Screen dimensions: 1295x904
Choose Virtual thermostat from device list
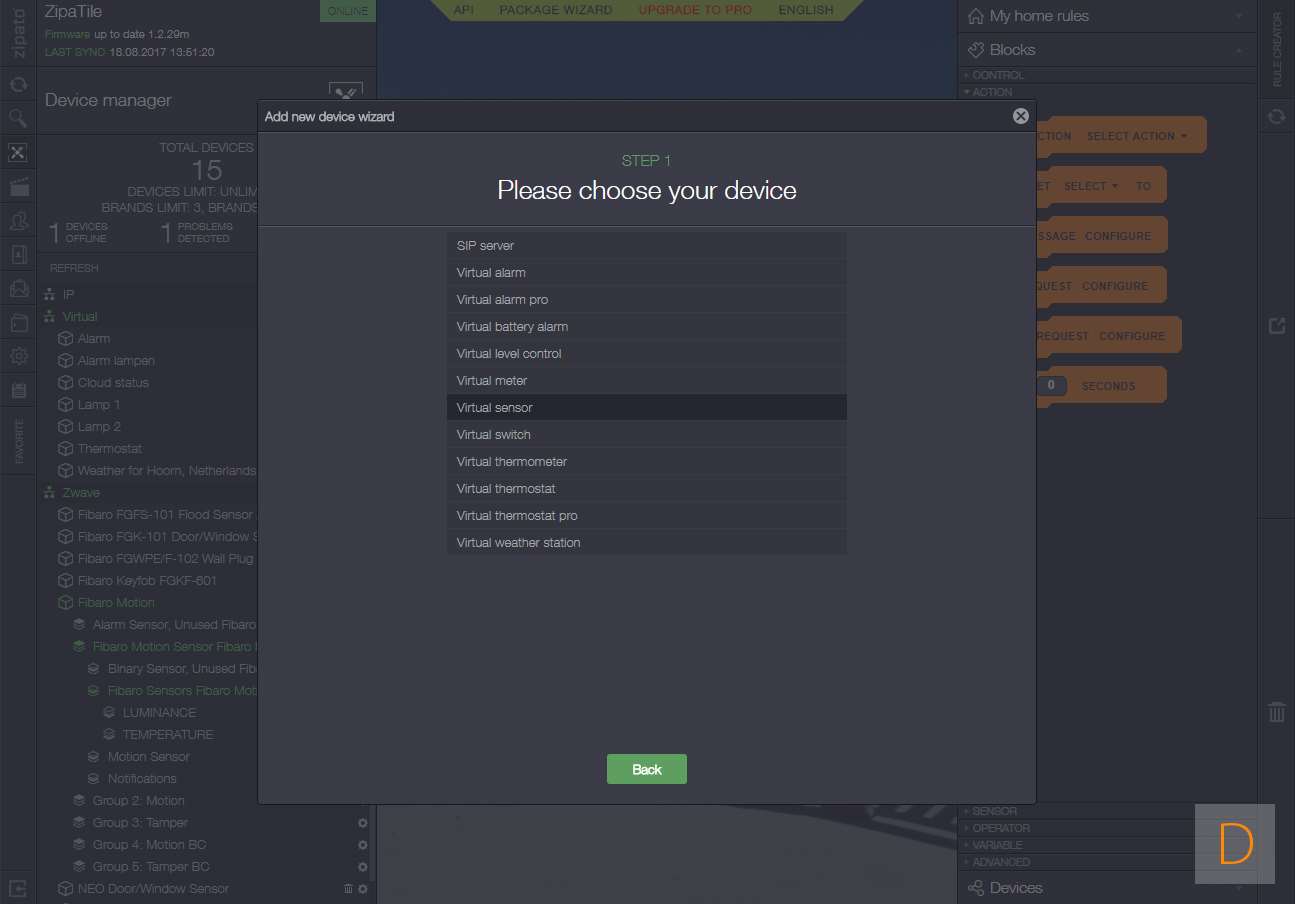647,489
